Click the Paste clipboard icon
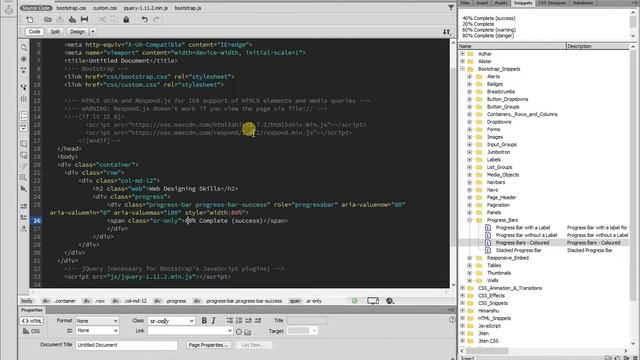Screen dimensions: 640x360 pos(126,19)
